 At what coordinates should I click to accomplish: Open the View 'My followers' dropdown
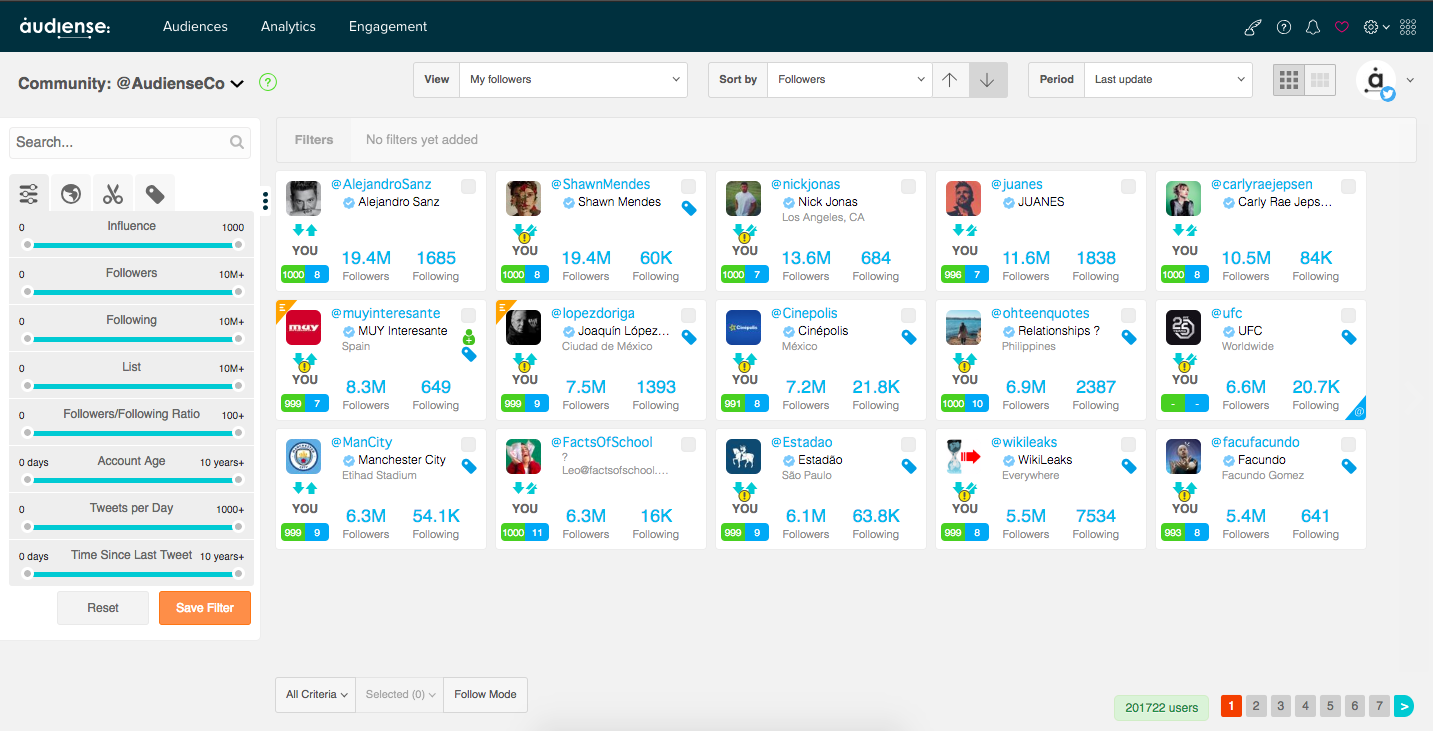(x=572, y=80)
